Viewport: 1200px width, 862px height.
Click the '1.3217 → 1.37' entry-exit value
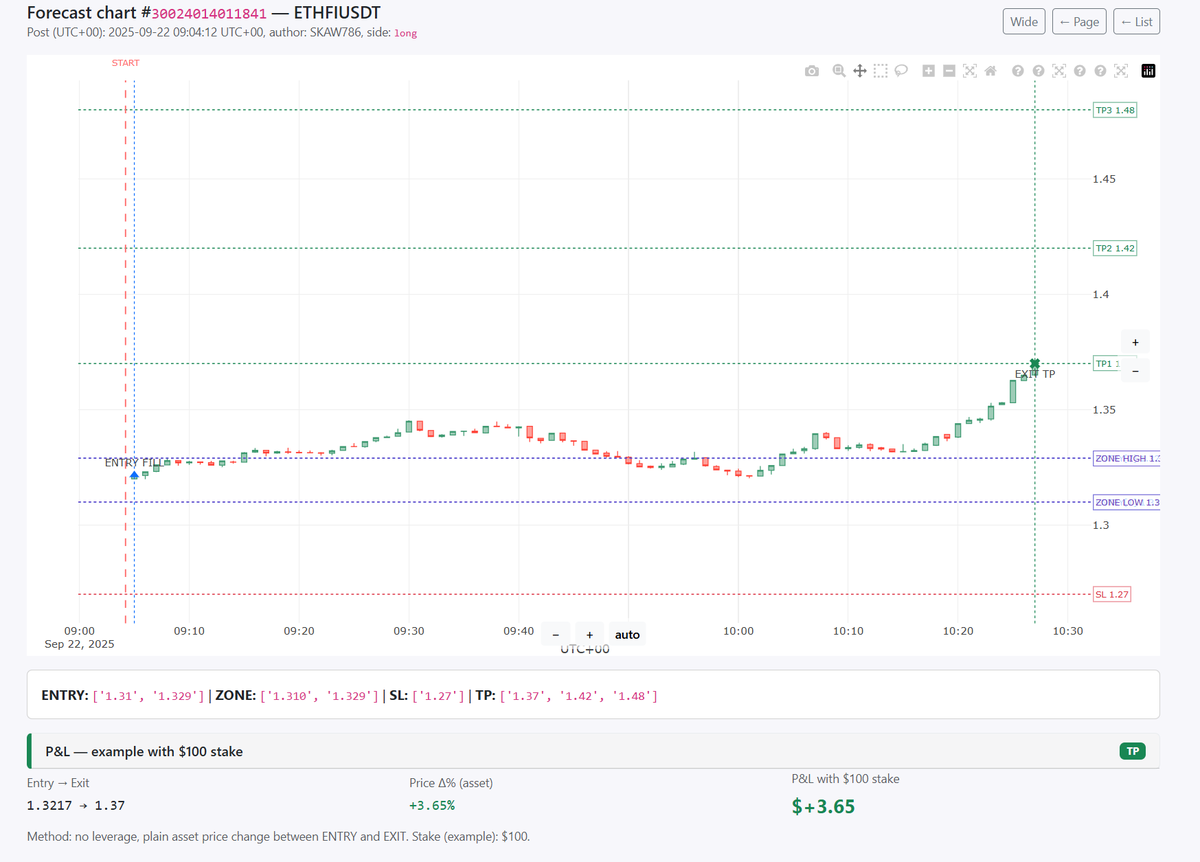coord(76,804)
